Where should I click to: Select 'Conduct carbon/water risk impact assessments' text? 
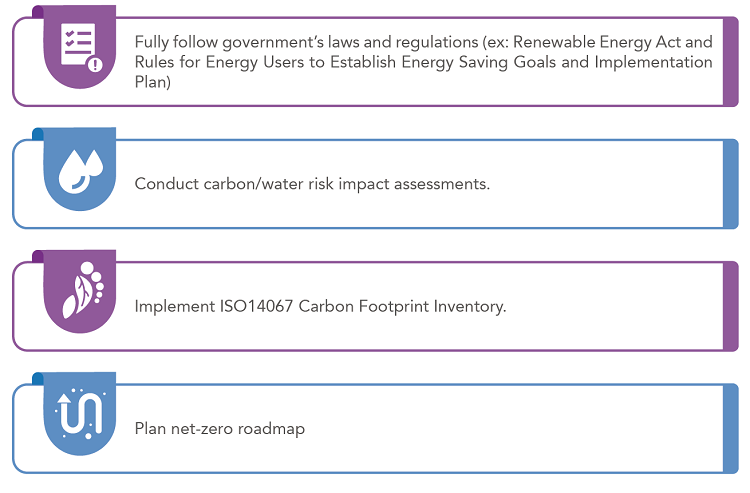[x=312, y=184]
